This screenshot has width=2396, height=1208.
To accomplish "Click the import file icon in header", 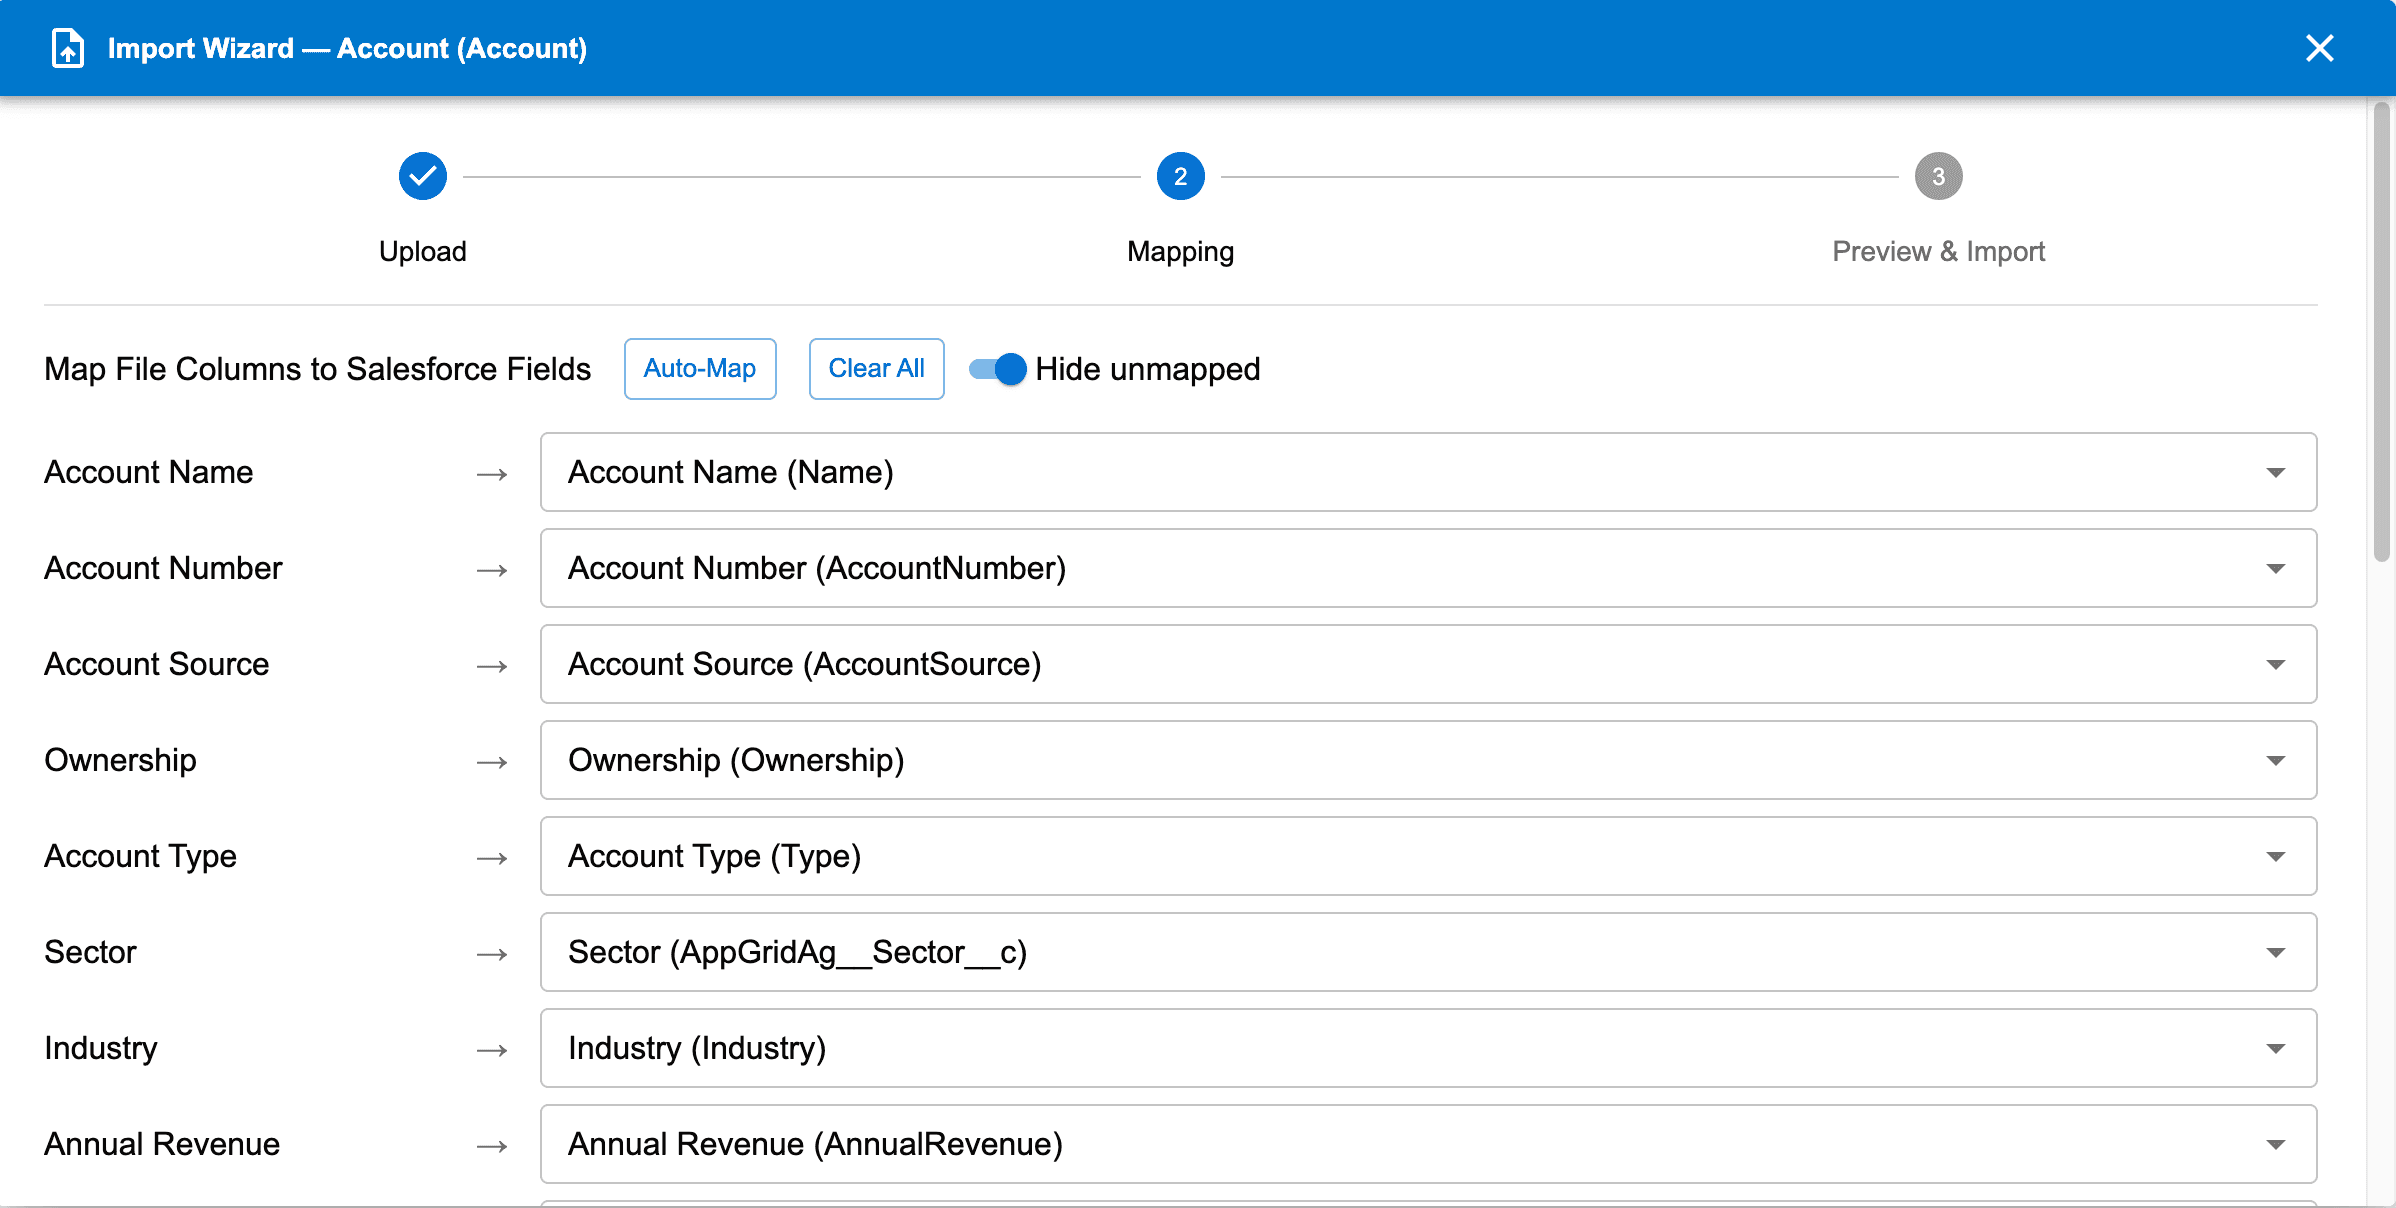I will point(68,48).
